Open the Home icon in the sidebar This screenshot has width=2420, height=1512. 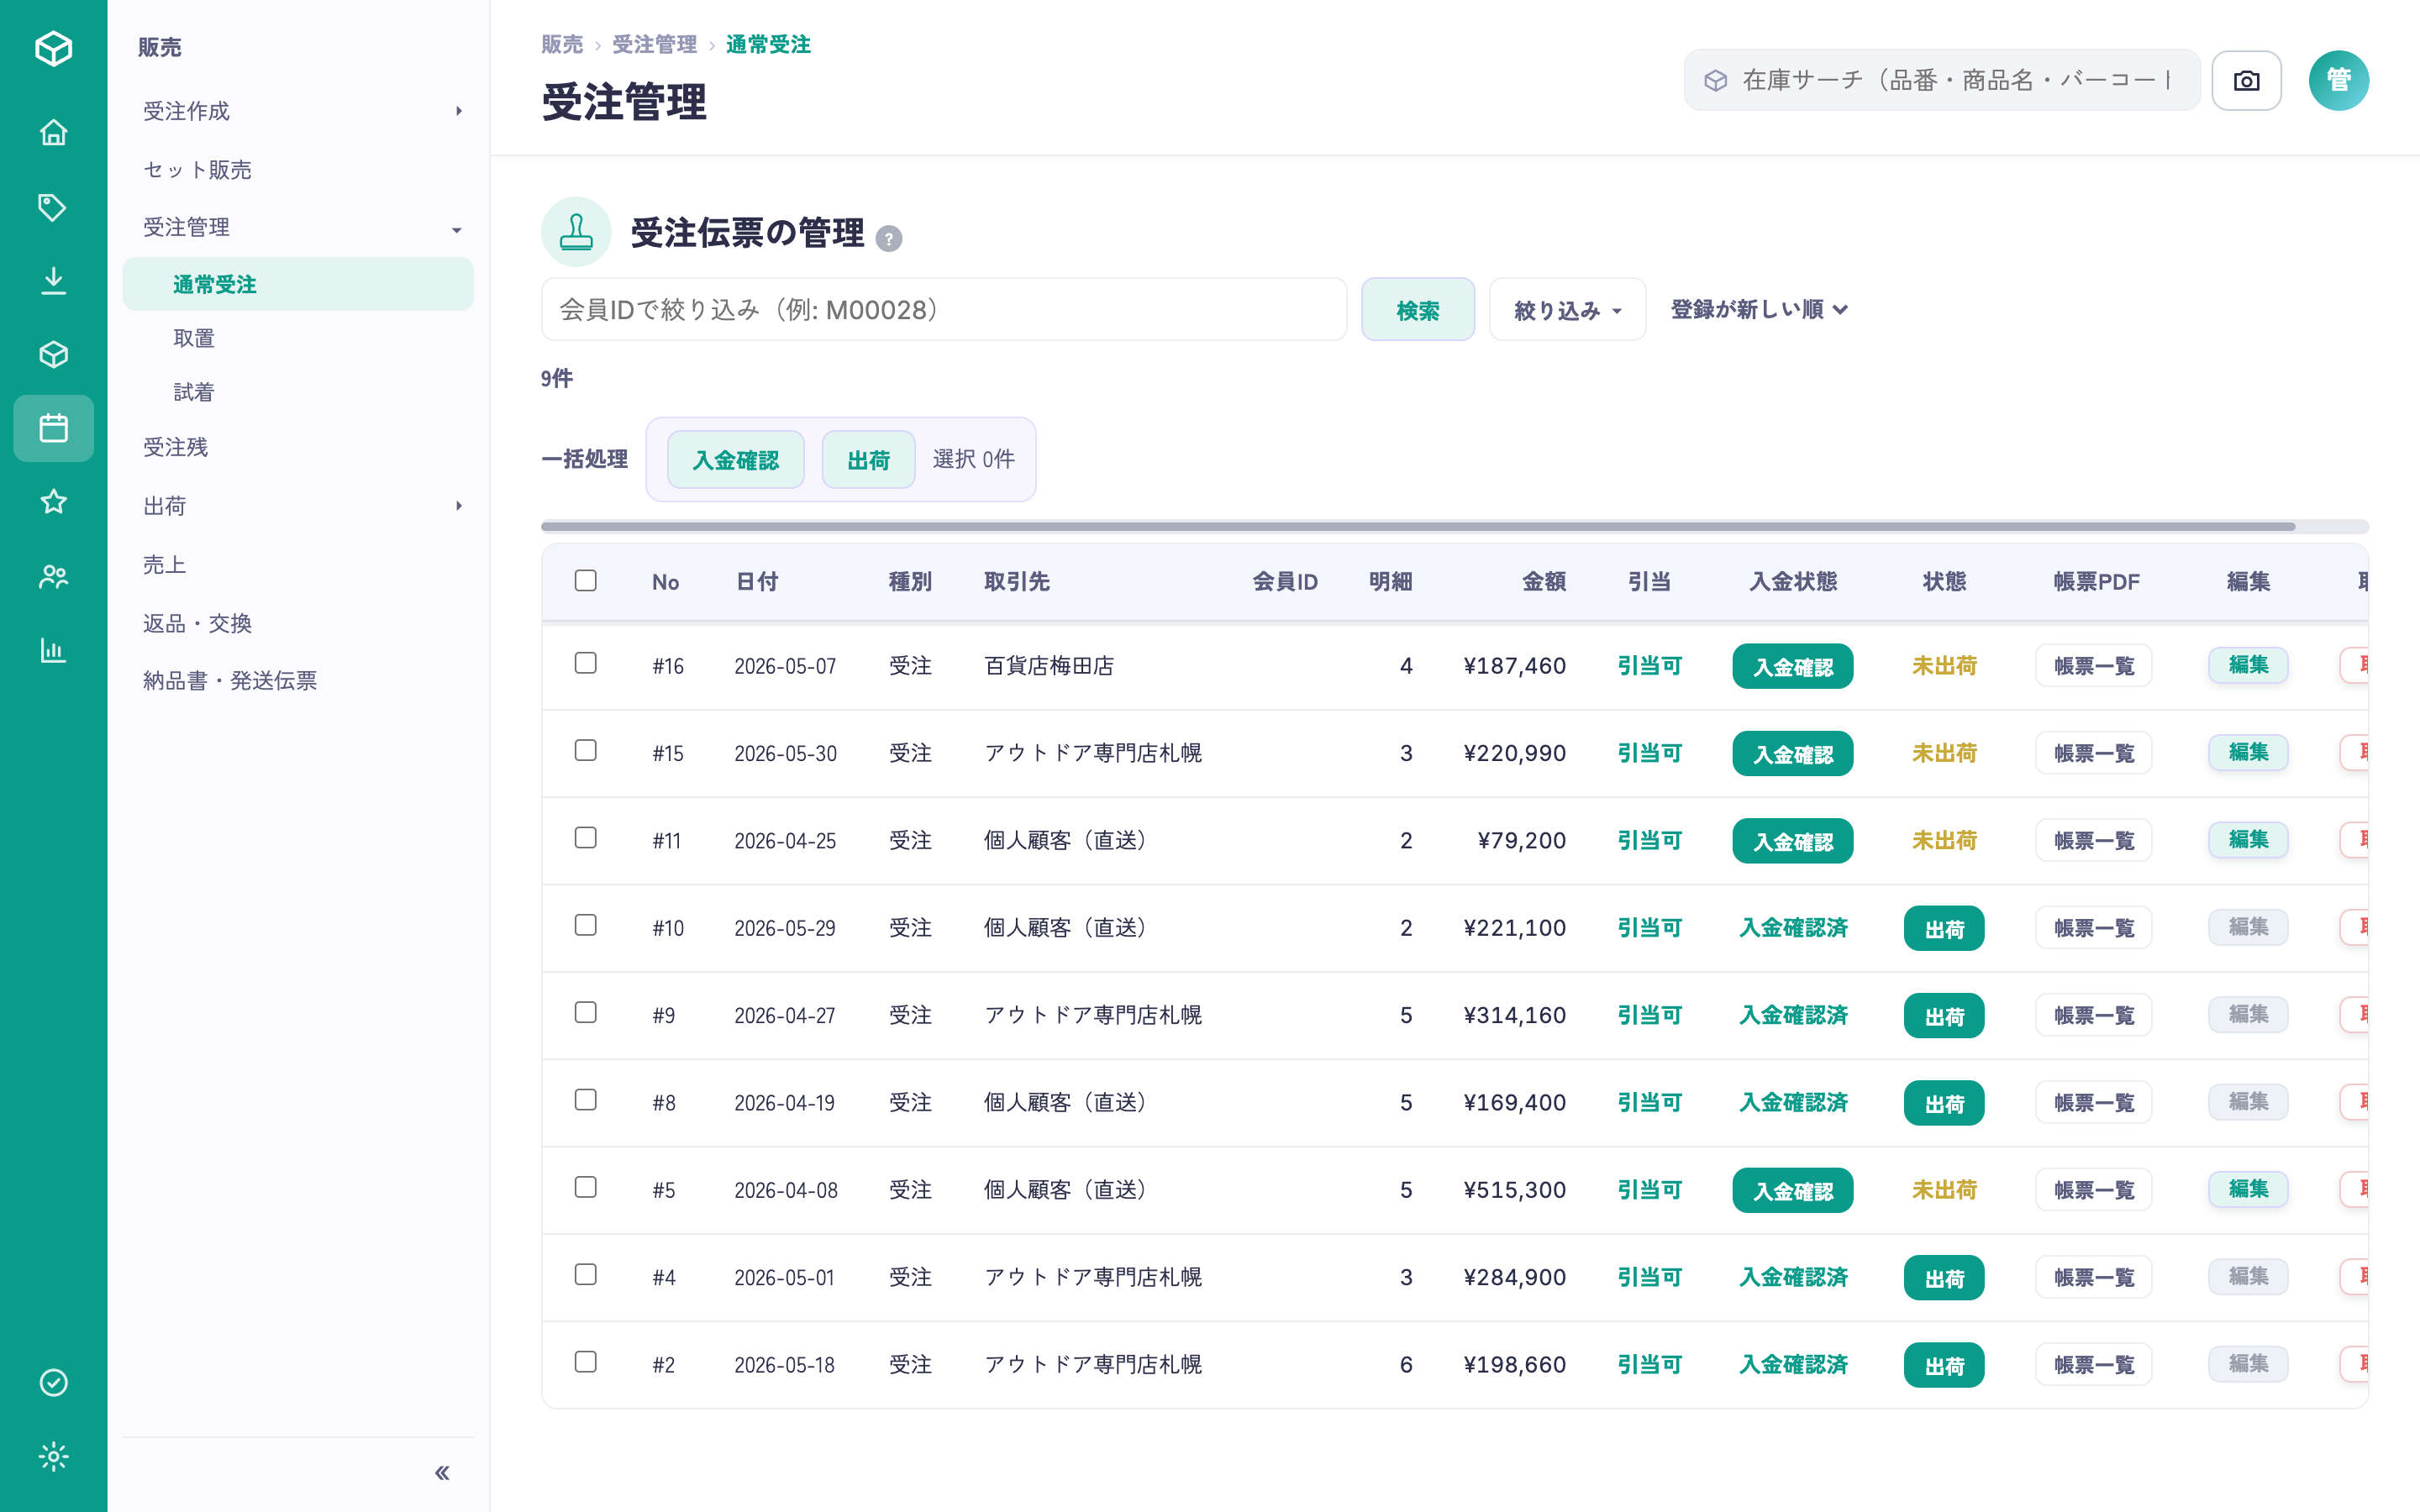(53, 133)
